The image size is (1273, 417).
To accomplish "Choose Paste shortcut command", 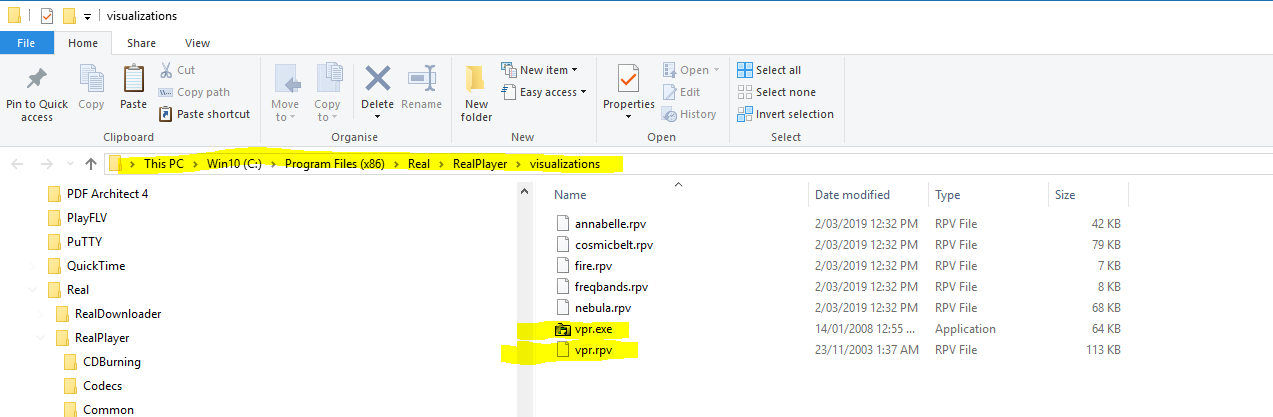I will click(204, 114).
